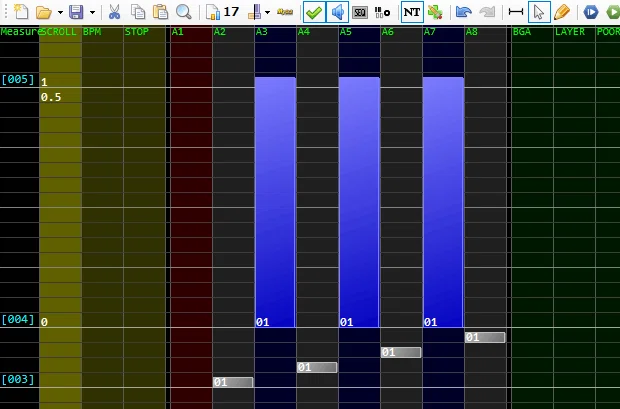Expand the recent files dropdown beside Open
The height and width of the screenshot is (409, 620).
pos(60,12)
